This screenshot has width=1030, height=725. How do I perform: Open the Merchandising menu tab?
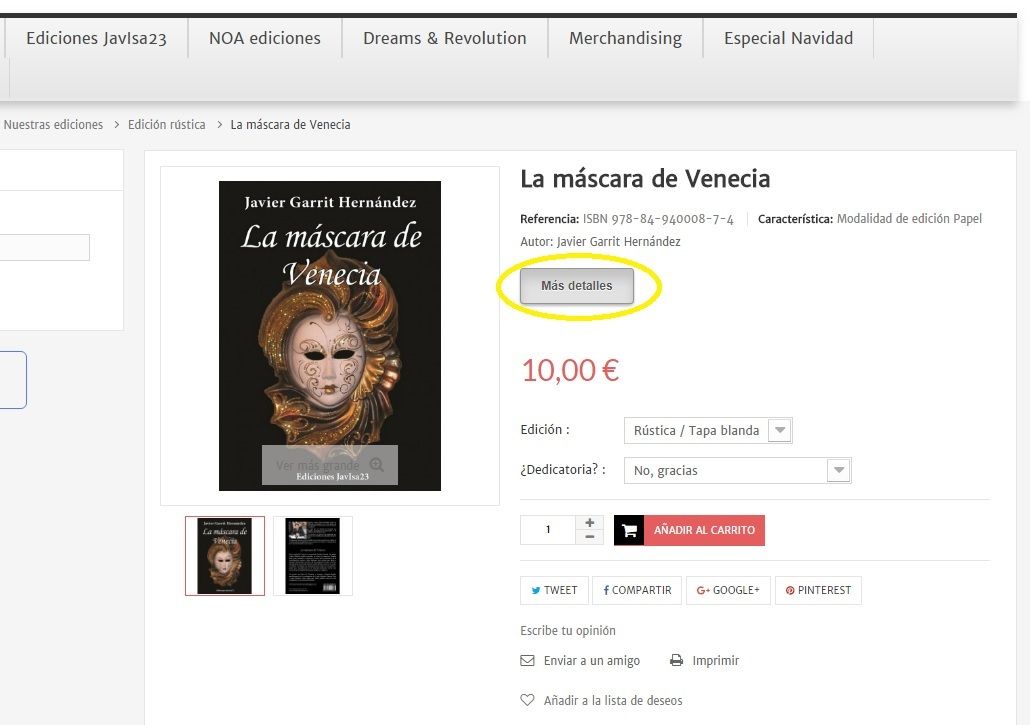[625, 38]
